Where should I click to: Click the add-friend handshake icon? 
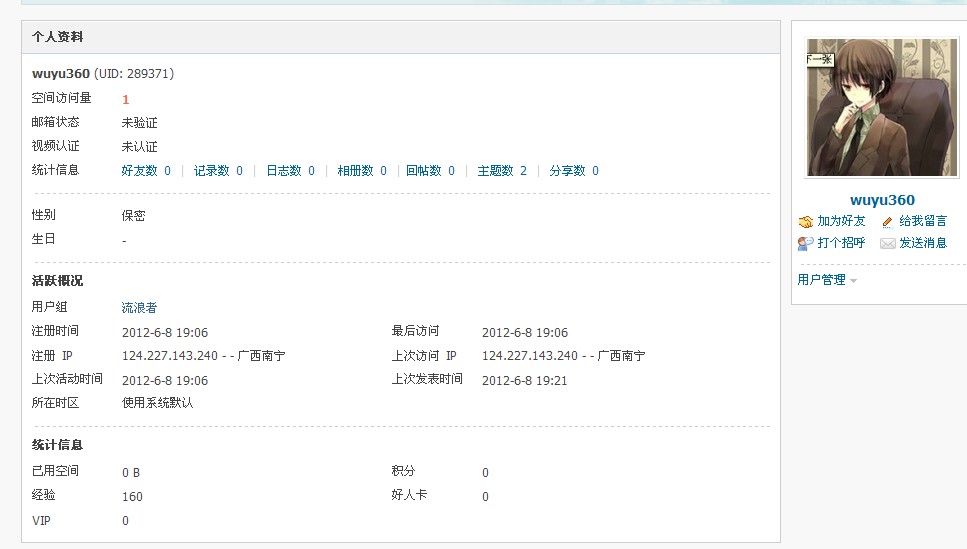point(805,221)
